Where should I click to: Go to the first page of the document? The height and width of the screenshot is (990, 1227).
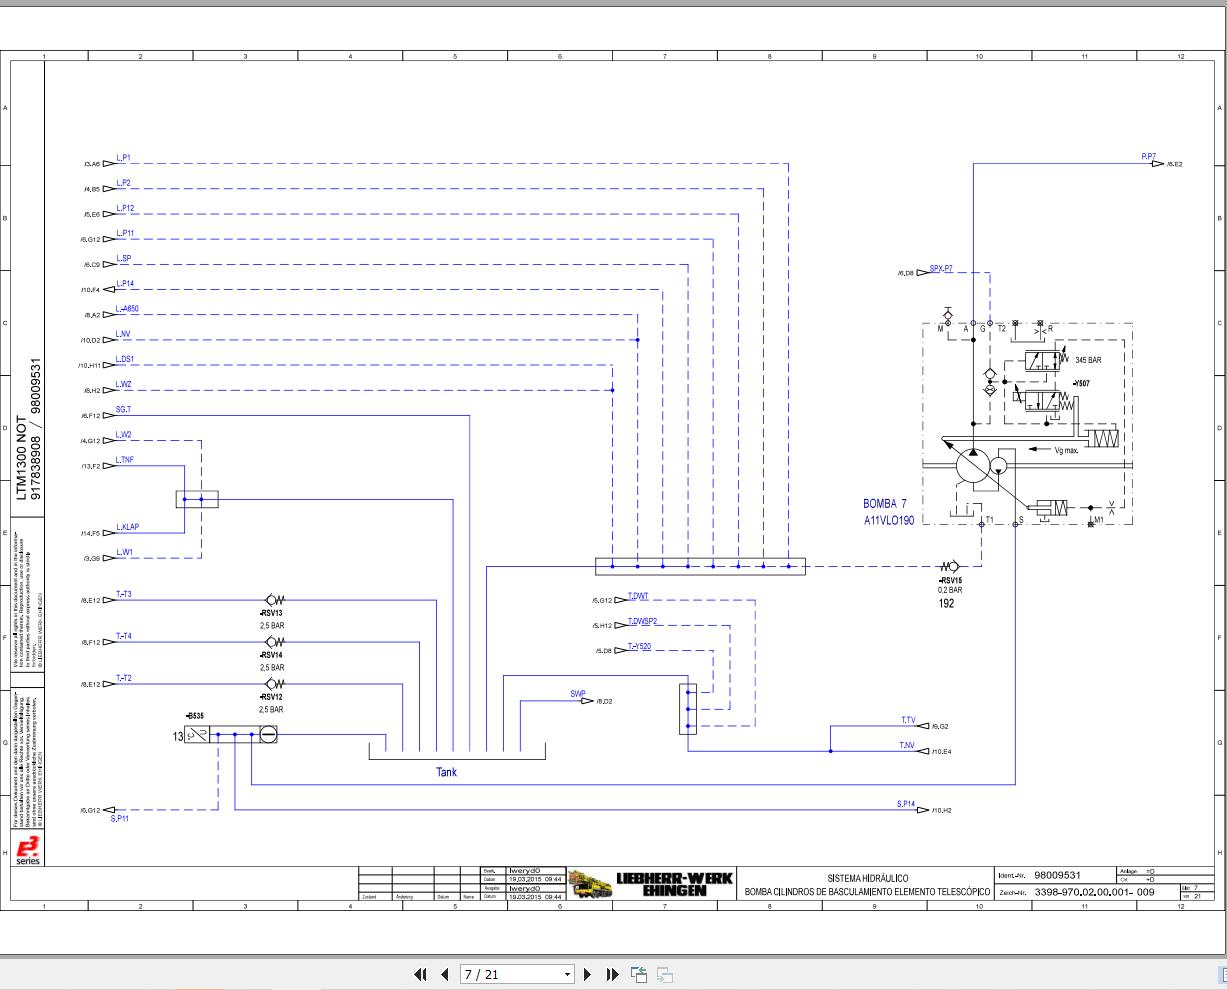tap(421, 974)
